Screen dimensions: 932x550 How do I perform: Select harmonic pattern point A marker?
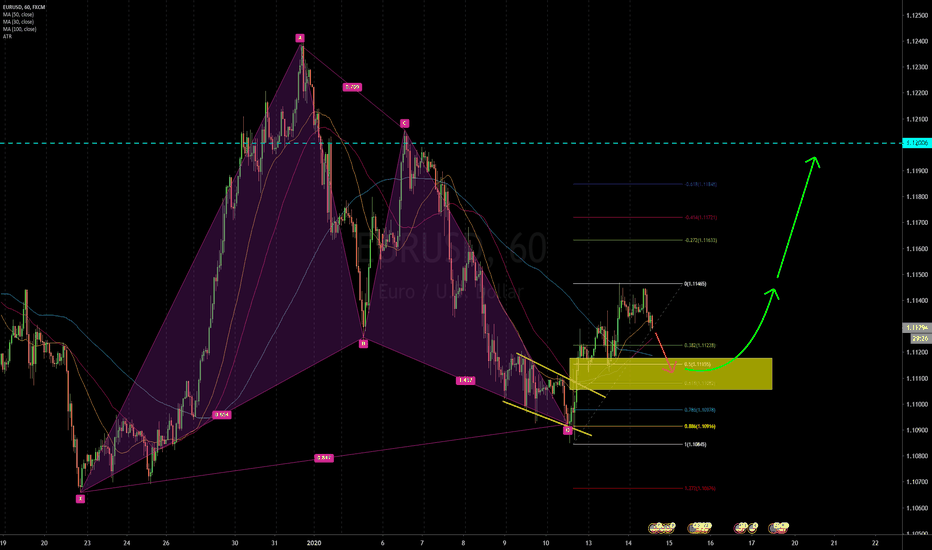(x=298, y=38)
